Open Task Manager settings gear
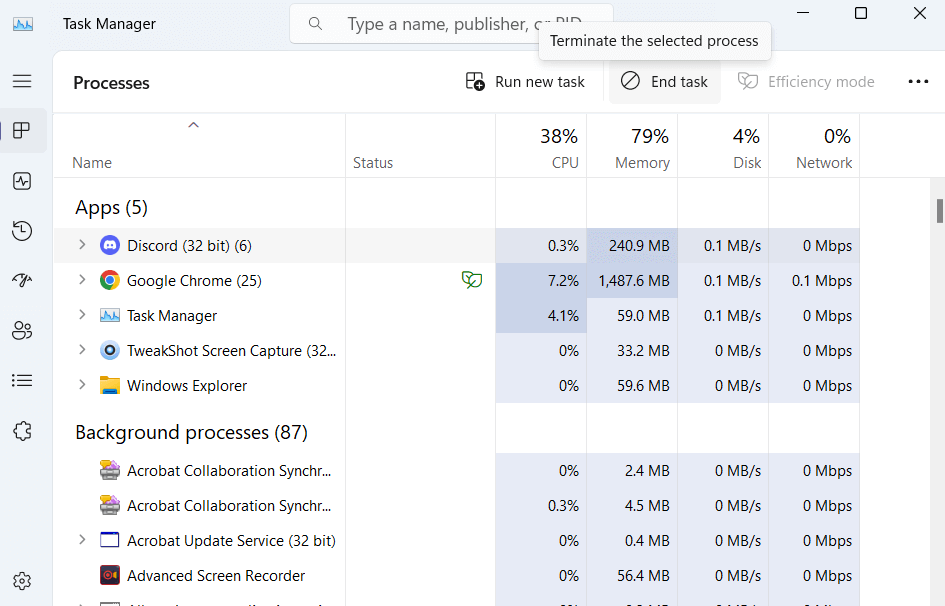The image size is (945, 606). pos(22,581)
